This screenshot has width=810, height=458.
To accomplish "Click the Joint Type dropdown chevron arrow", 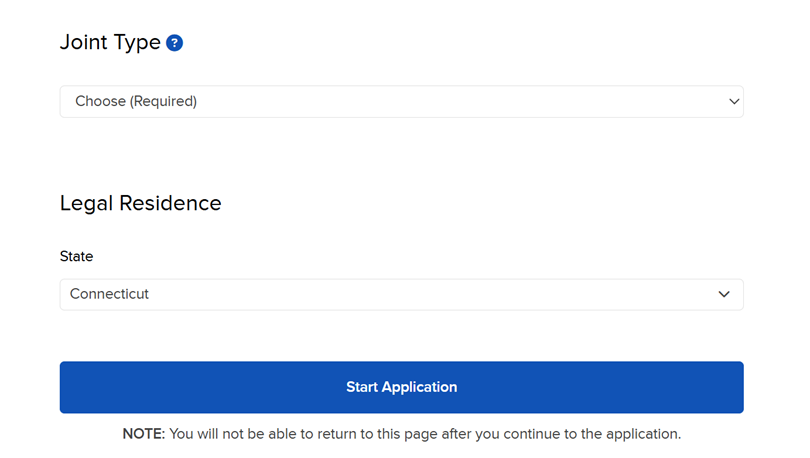I will pyautogui.click(x=734, y=101).
